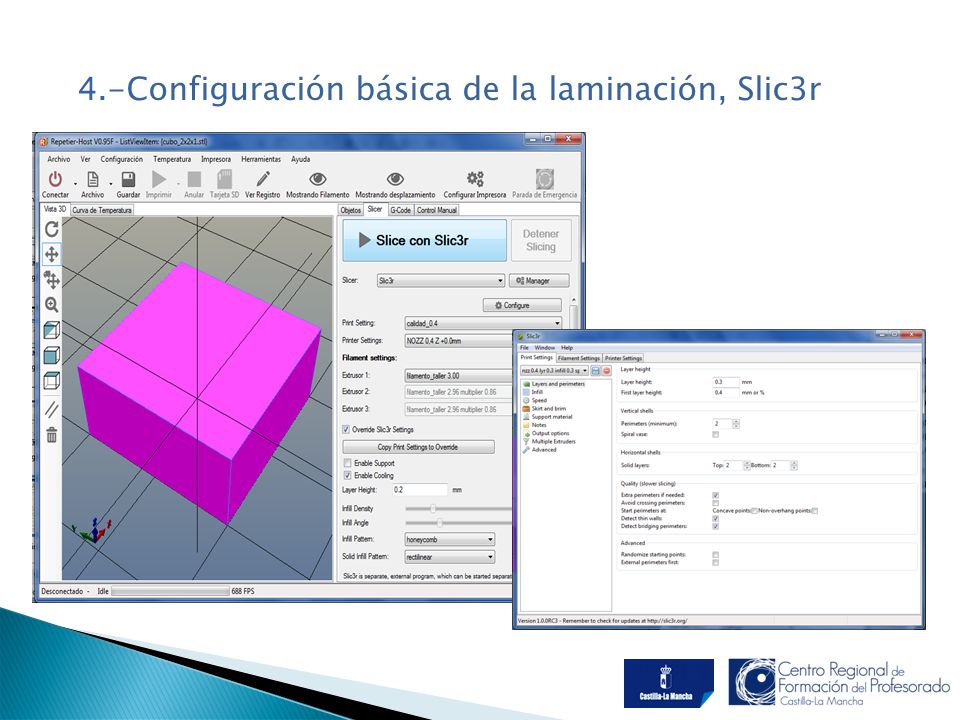The image size is (960, 720).
Task: Toggle Override Slic3r Settings checkbox
Action: pyautogui.click(x=347, y=429)
